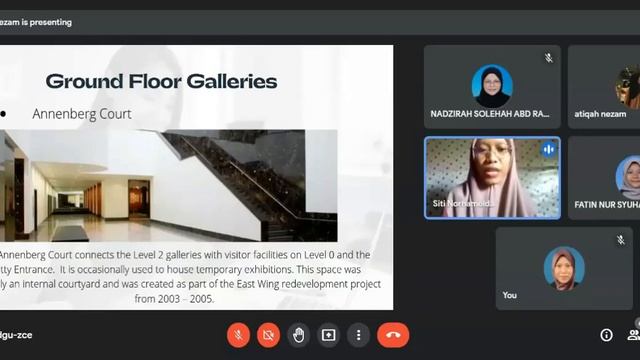Select Siti Norhamaida video tile
The width and height of the screenshot is (640, 360).
(x=492, y=178)
